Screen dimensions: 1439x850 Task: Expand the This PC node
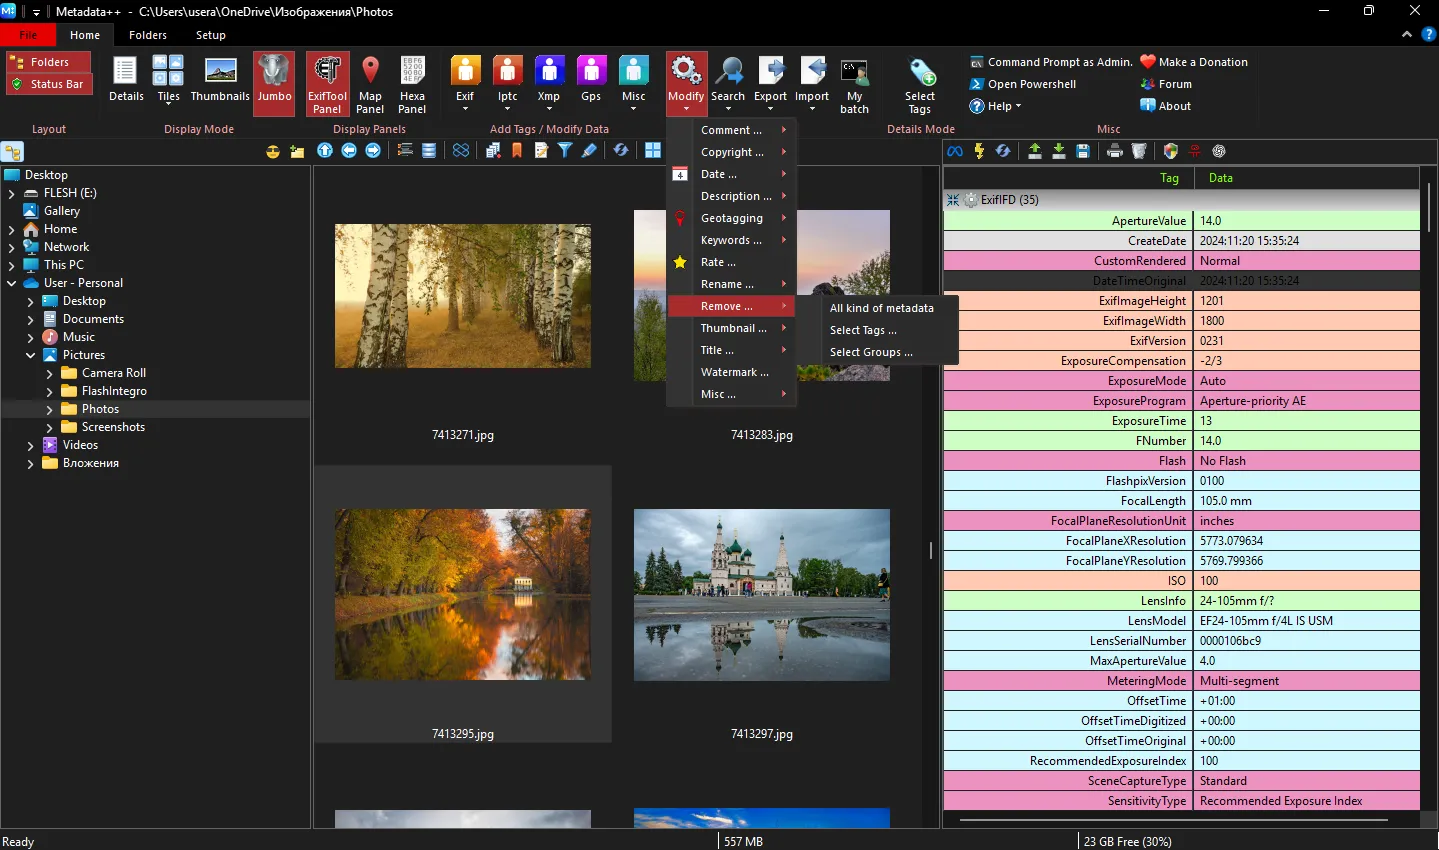point(12,265)
